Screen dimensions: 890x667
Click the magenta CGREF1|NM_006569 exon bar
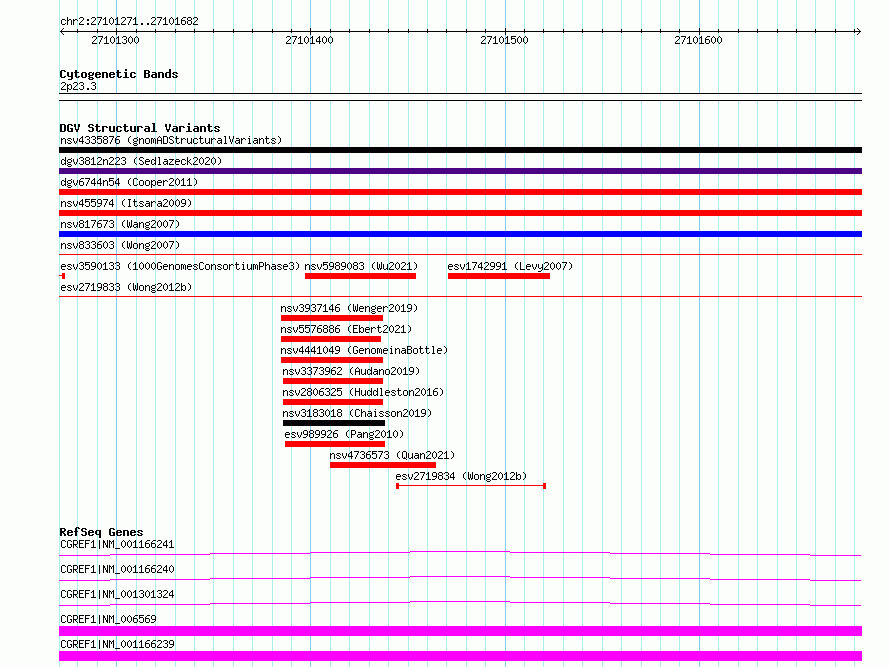pyautogui.click(x=460, y=631)
